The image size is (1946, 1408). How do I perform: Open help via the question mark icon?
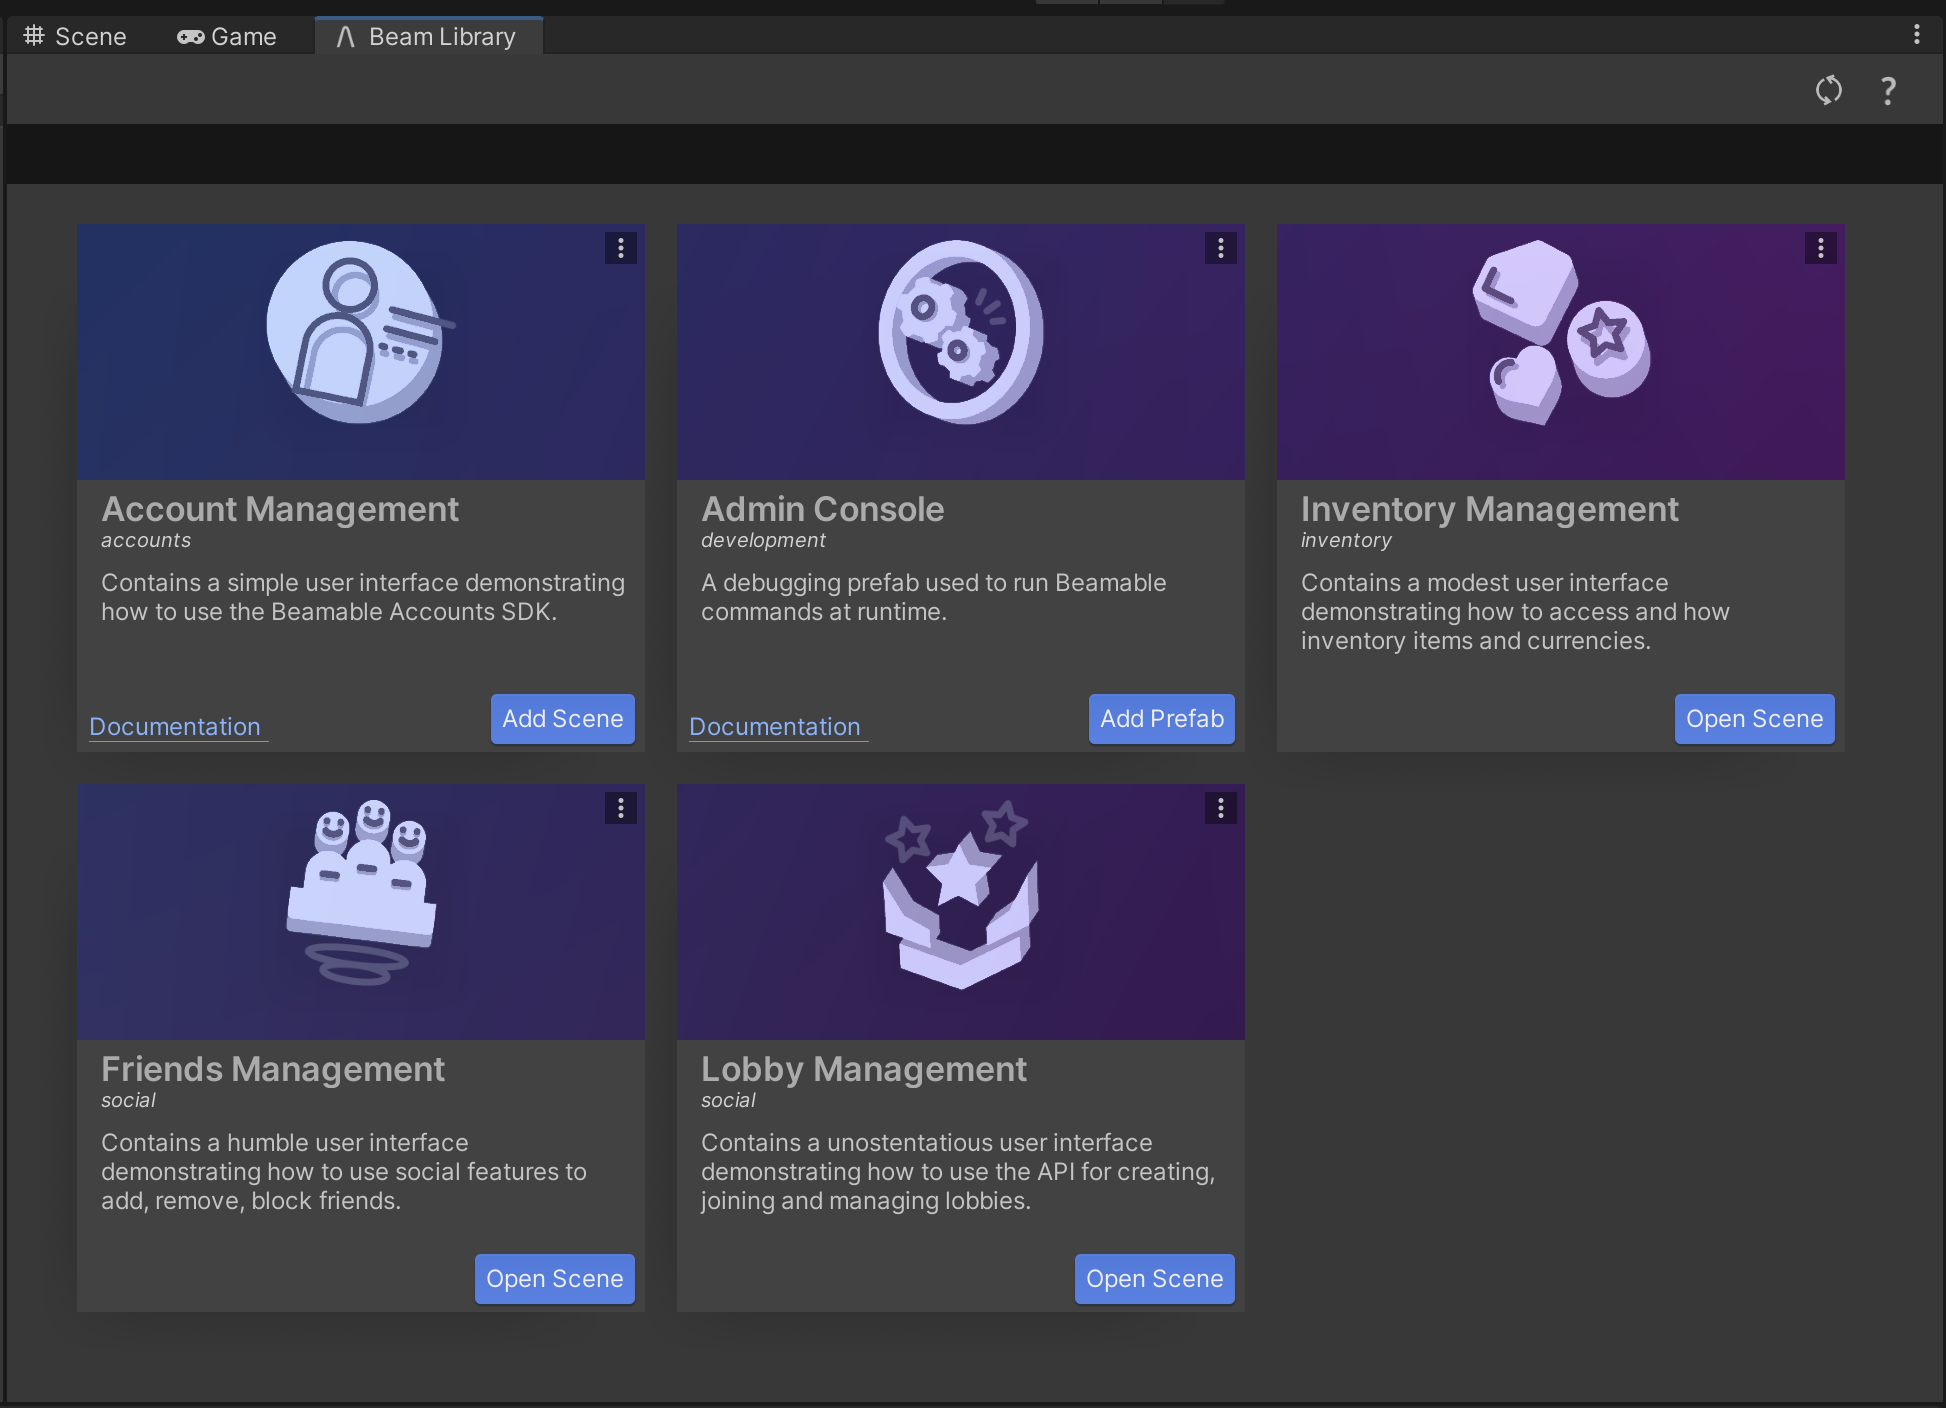[x=1887, y=91]
